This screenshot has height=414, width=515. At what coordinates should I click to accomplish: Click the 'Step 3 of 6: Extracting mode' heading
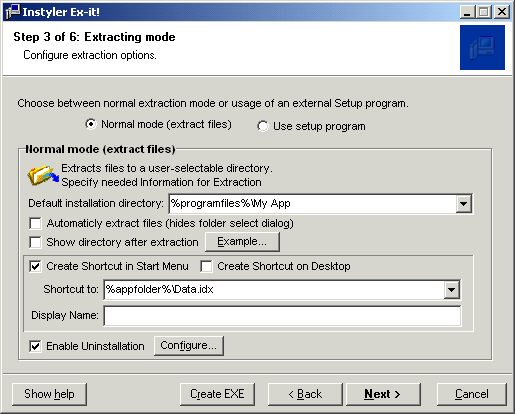[x=94, y=37]
